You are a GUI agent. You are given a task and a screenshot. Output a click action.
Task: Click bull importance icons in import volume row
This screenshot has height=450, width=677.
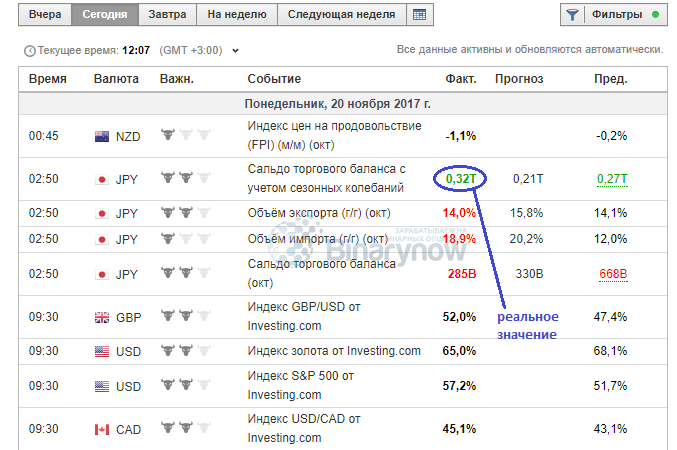pos(186,238)
